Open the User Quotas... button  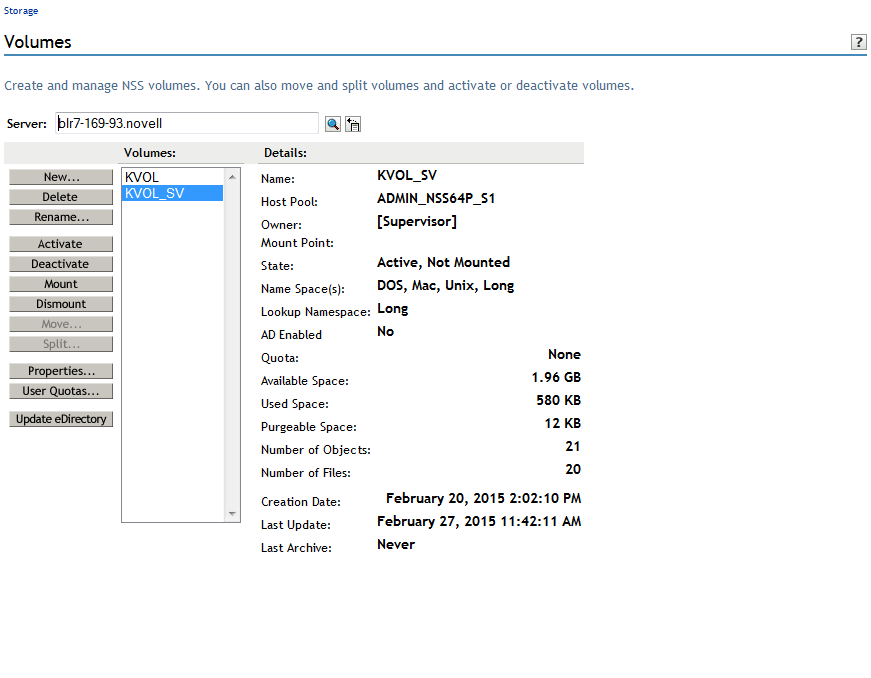(x=61, y=391)
